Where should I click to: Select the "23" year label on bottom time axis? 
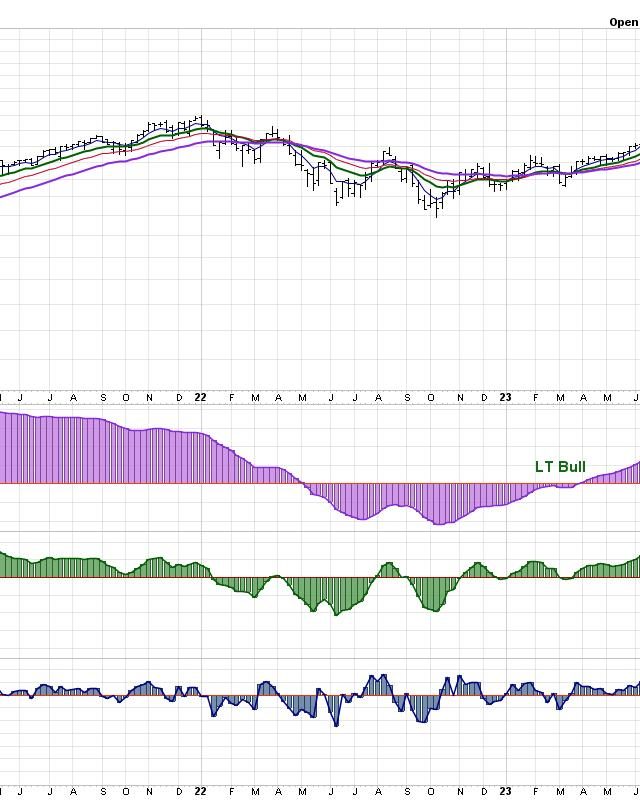[505, 790]
